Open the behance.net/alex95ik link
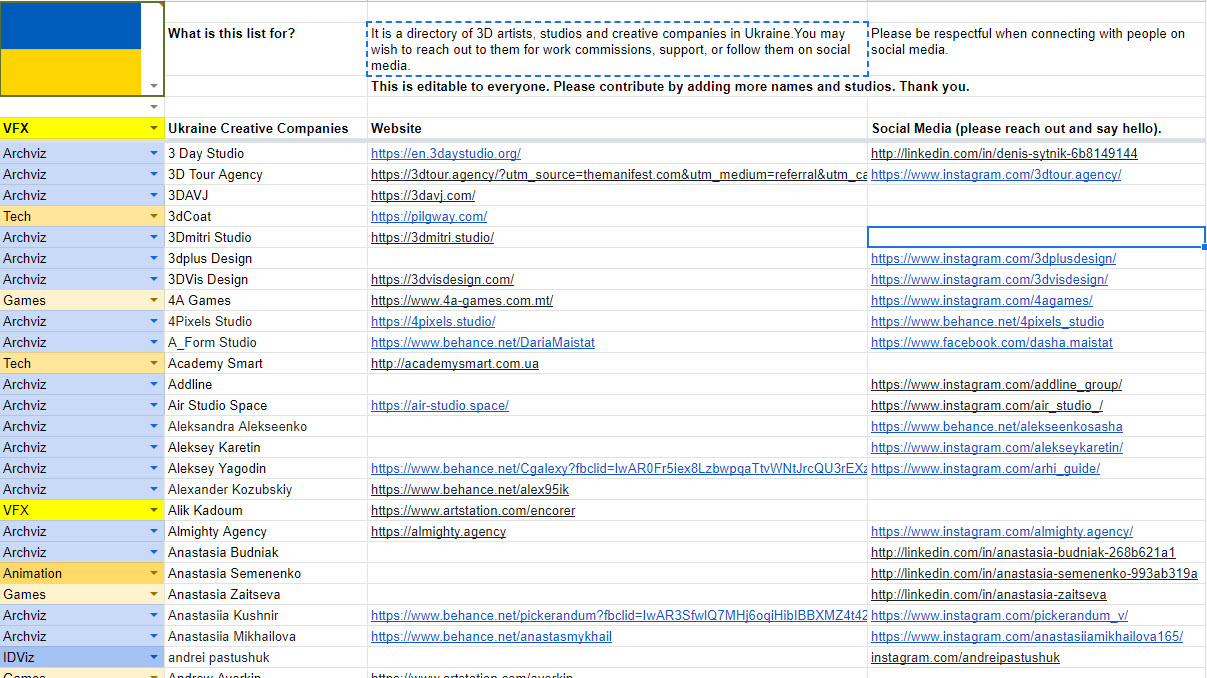This screenshot has width=1207, height=678. click(470, 490)
